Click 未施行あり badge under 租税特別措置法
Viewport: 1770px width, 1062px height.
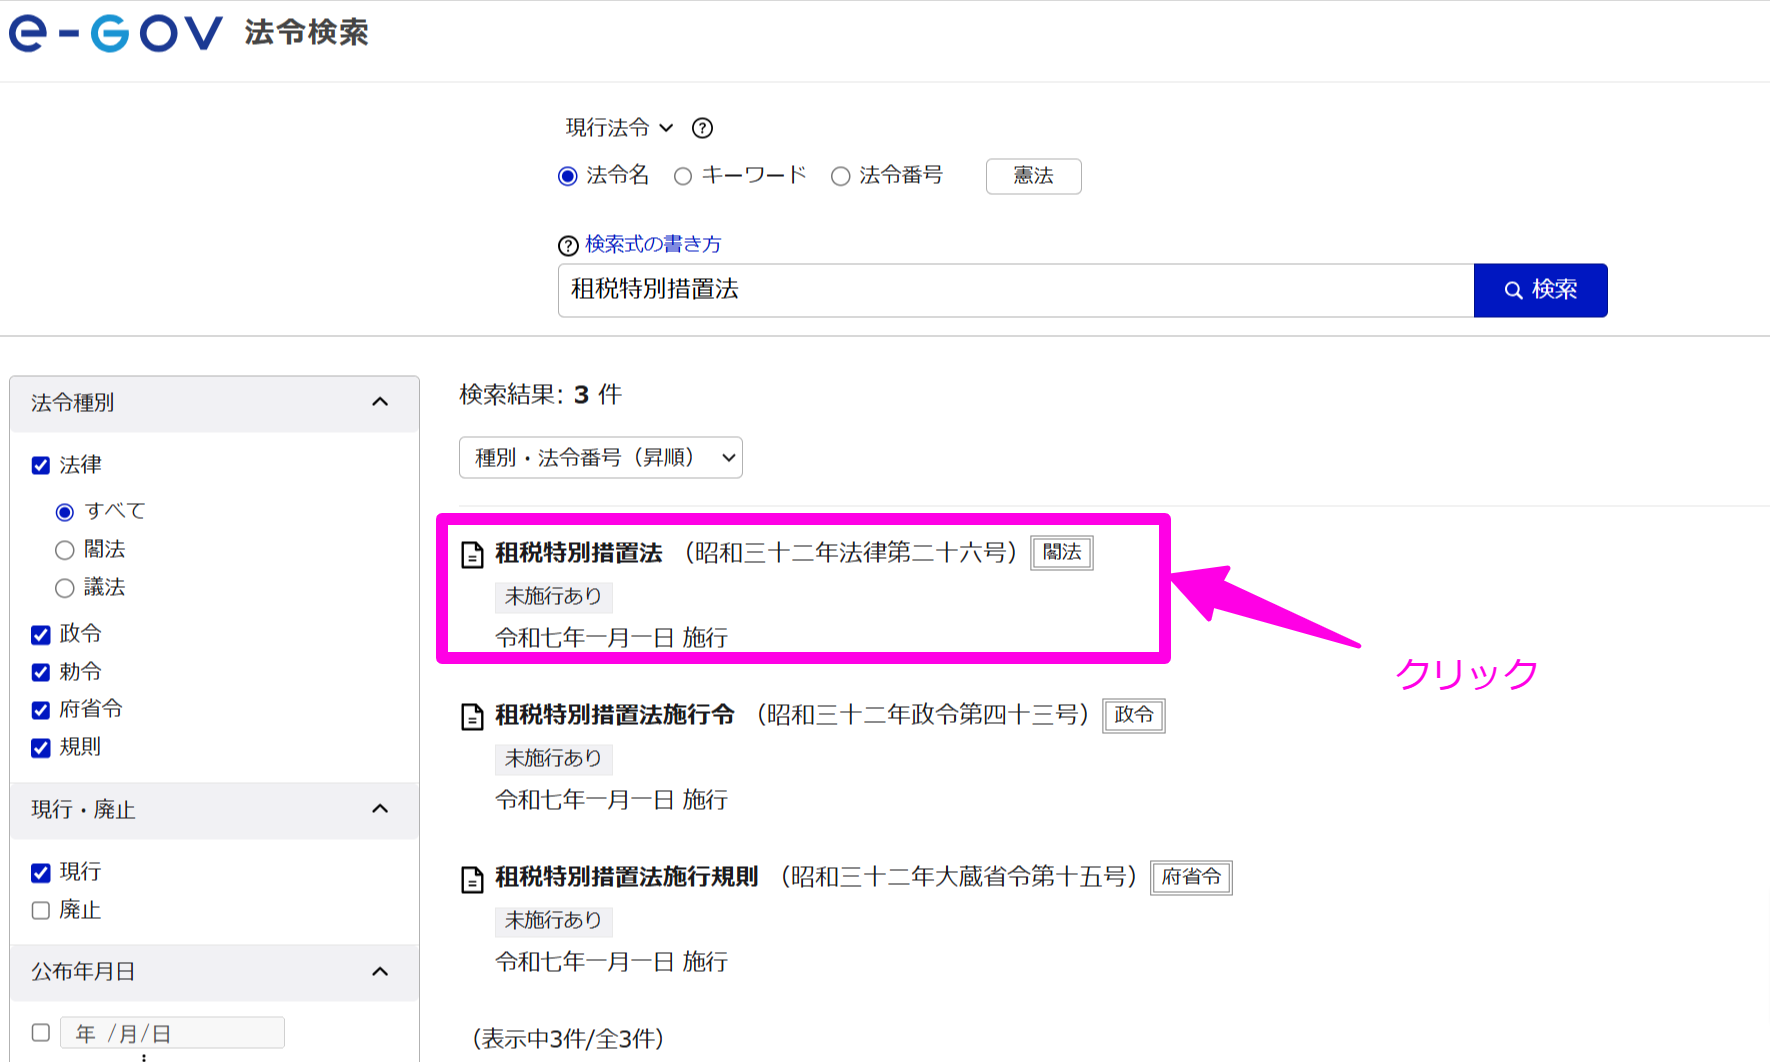[553, 597]
